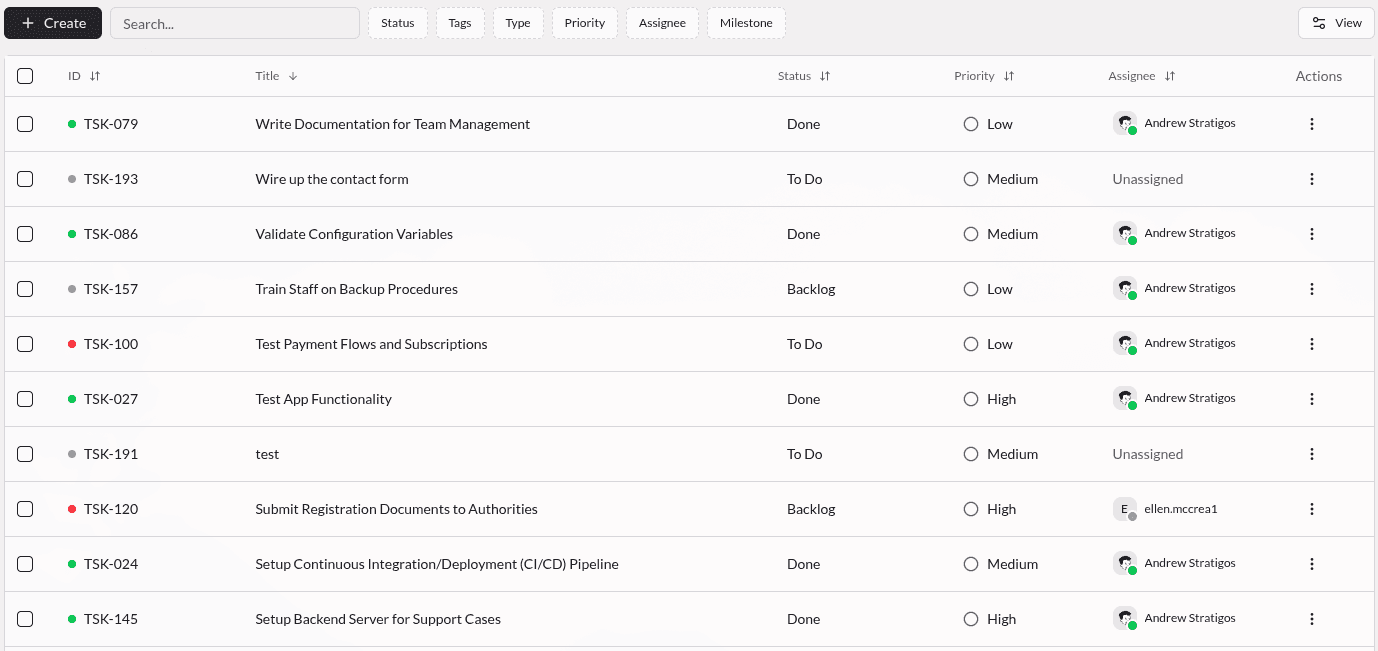Open the actions menu for TSK-120
The image size is (1378, 651).
[x=1311, y=508]
